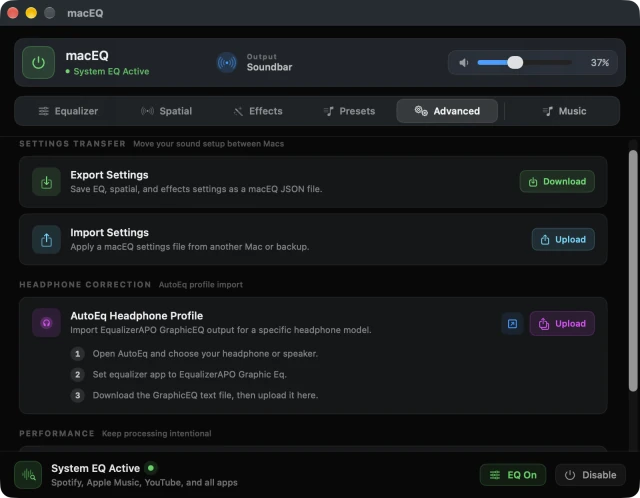Click the system EQ waveform icon
The height and width of the screenshot is (498, 640).
pyautogui.click(x=28, y=475)
